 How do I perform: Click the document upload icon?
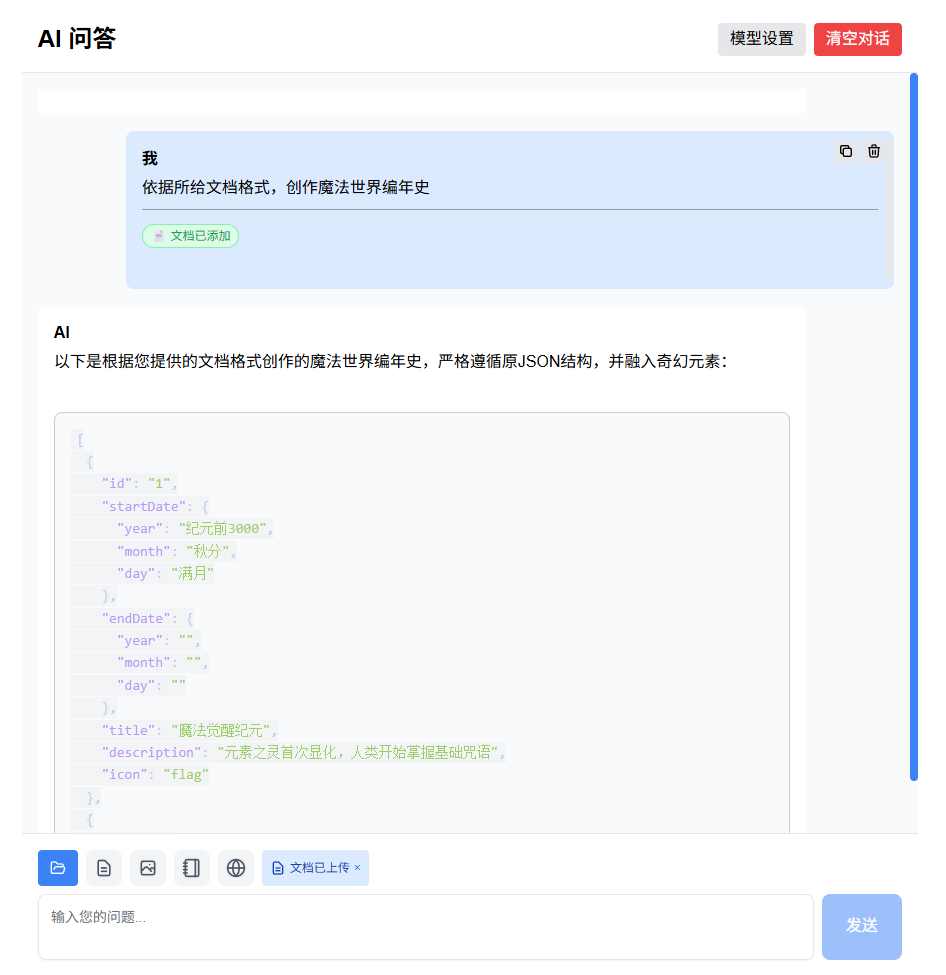[x=104, y=867]
